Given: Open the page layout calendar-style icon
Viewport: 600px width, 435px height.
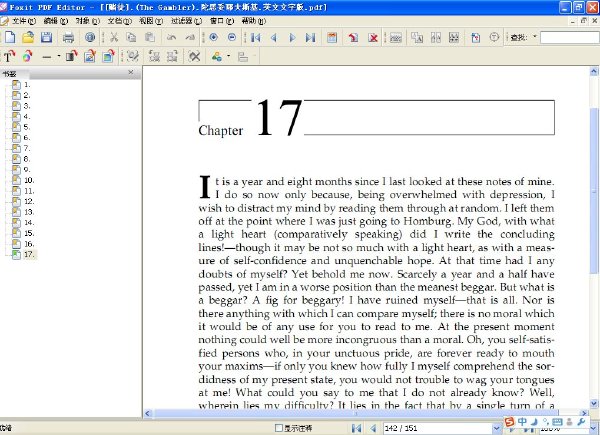Looking at the screenshot, I should 332,37.
